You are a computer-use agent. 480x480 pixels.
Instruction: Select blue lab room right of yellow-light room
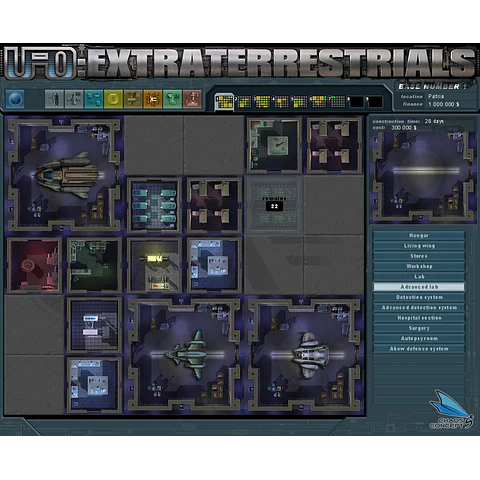pos(214,265)
